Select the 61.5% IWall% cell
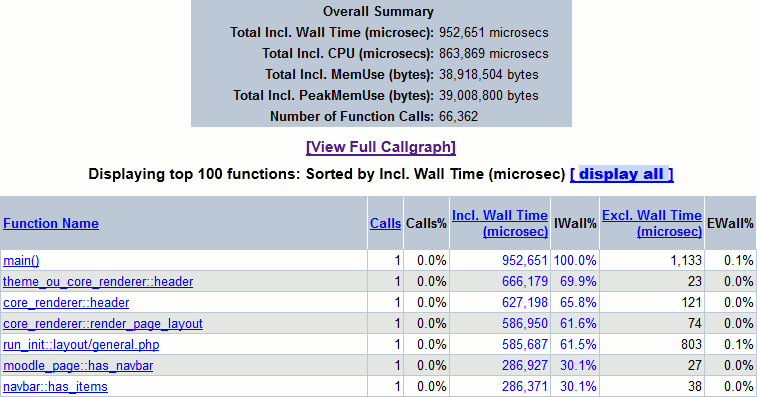Viewport: 757px width, 397px height. tap(578, 345)
